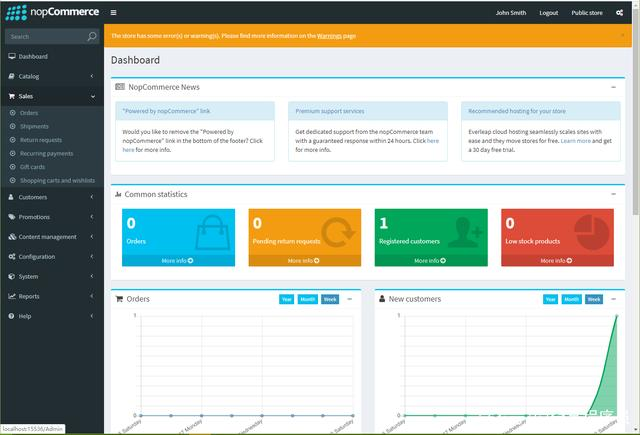Show New customers chart by Week
The image size is (640, 435).
594,300
